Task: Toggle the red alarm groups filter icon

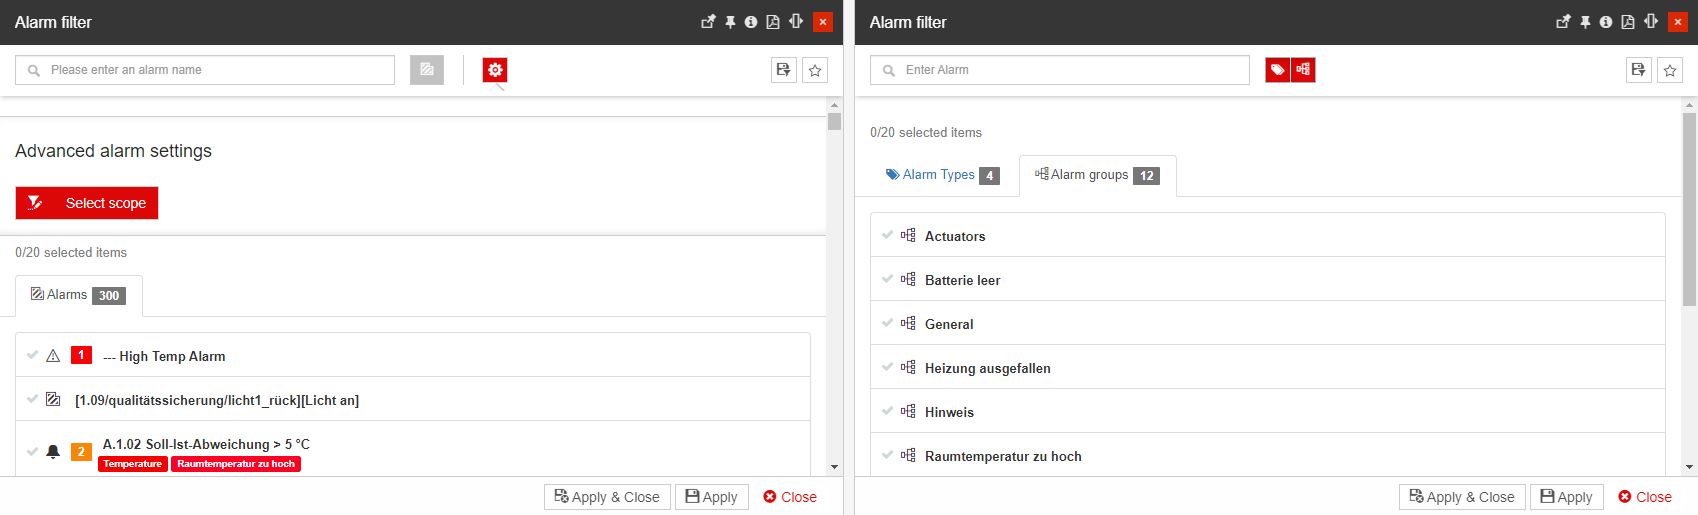Action: pyautogui.click(x=1303, y=70)
